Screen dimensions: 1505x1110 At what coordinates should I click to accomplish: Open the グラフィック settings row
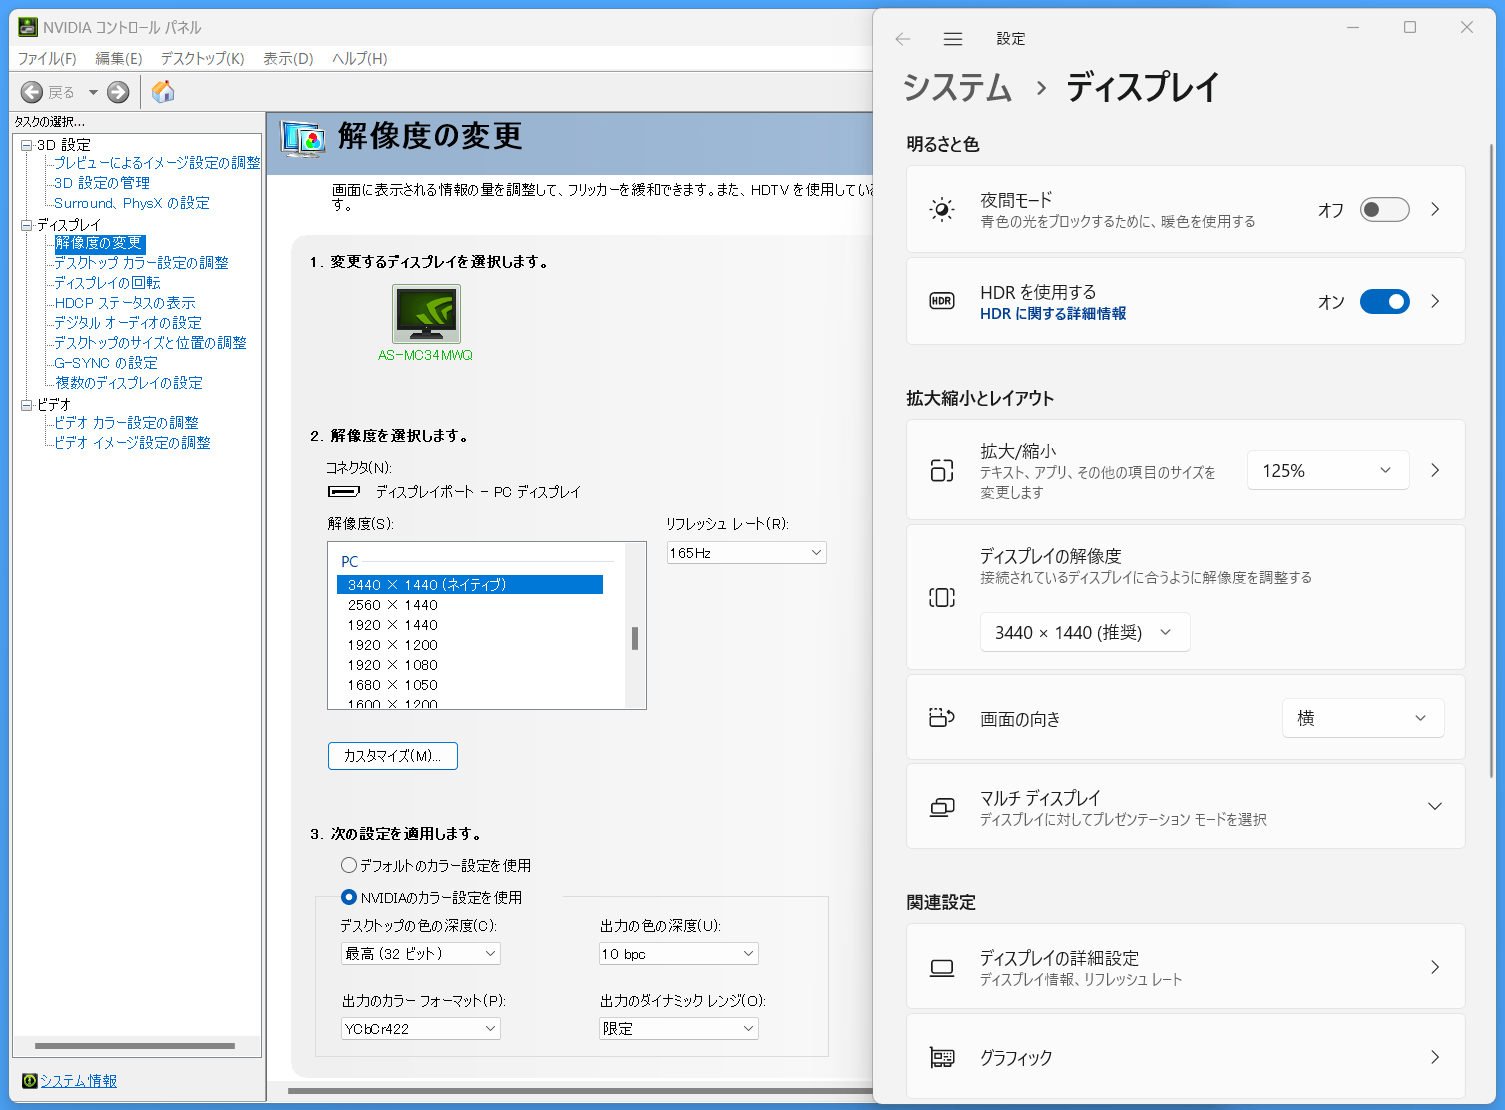click(1186, 1056)
